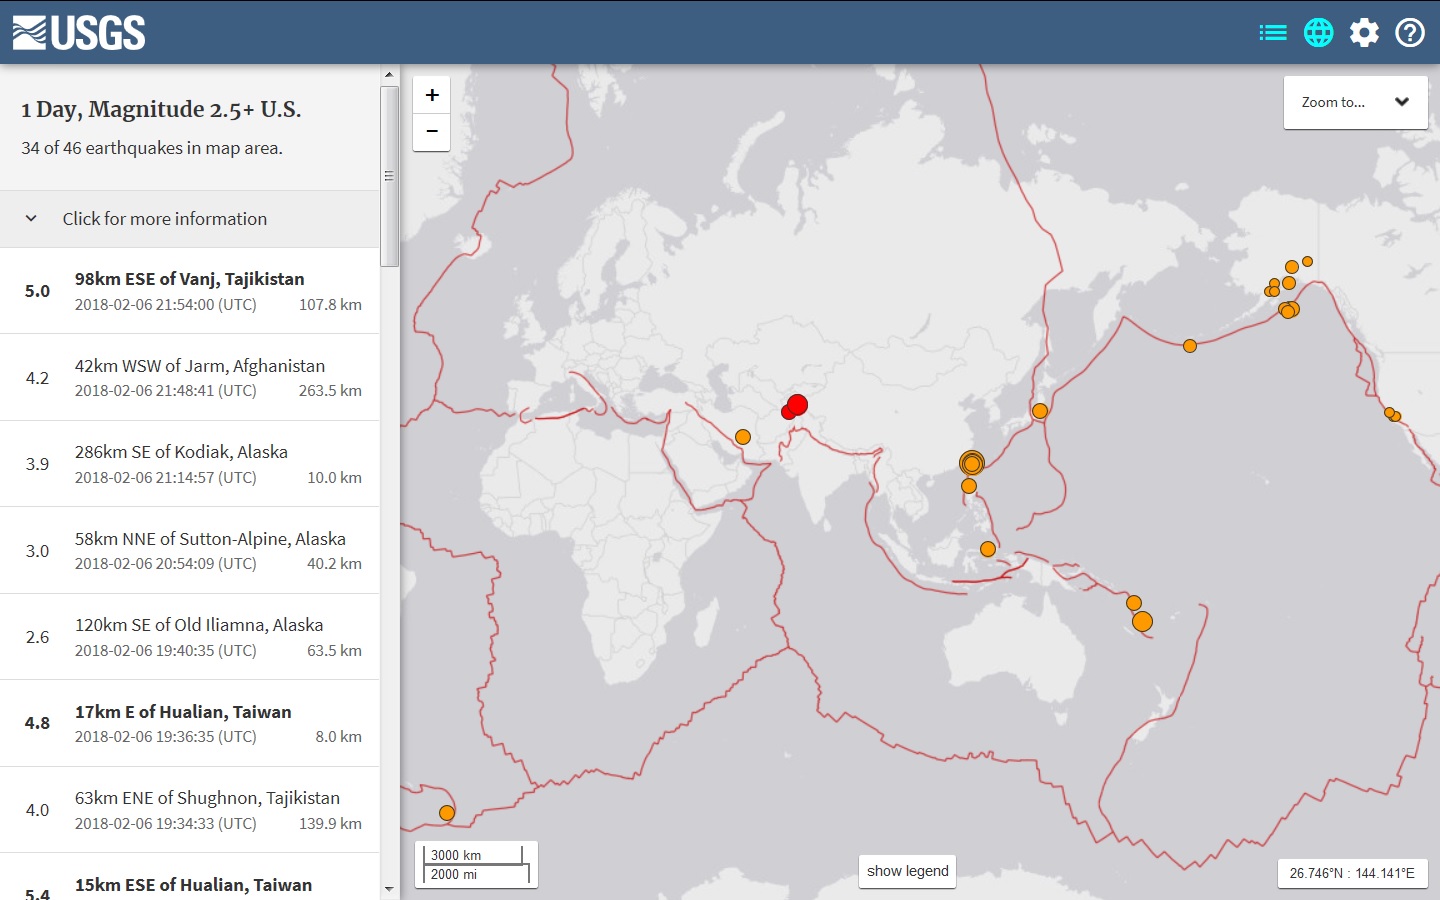Open the earthquake list view icon
The image size is (1440, 900).
click(x=1272, y=33)
